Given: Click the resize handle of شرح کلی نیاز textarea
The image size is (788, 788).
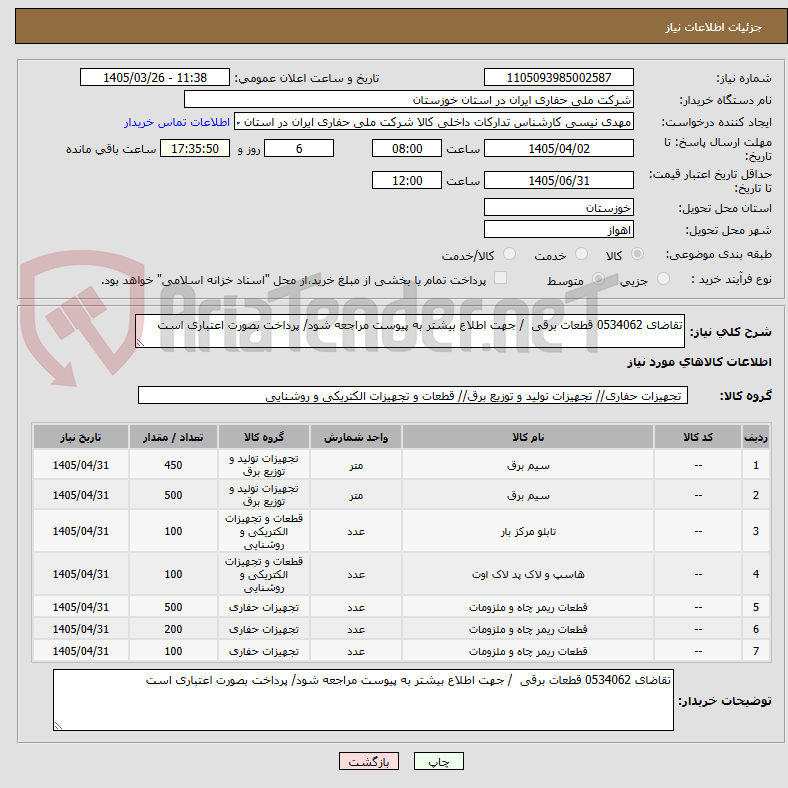Looking at the screenshot, I should pos(140,343).
